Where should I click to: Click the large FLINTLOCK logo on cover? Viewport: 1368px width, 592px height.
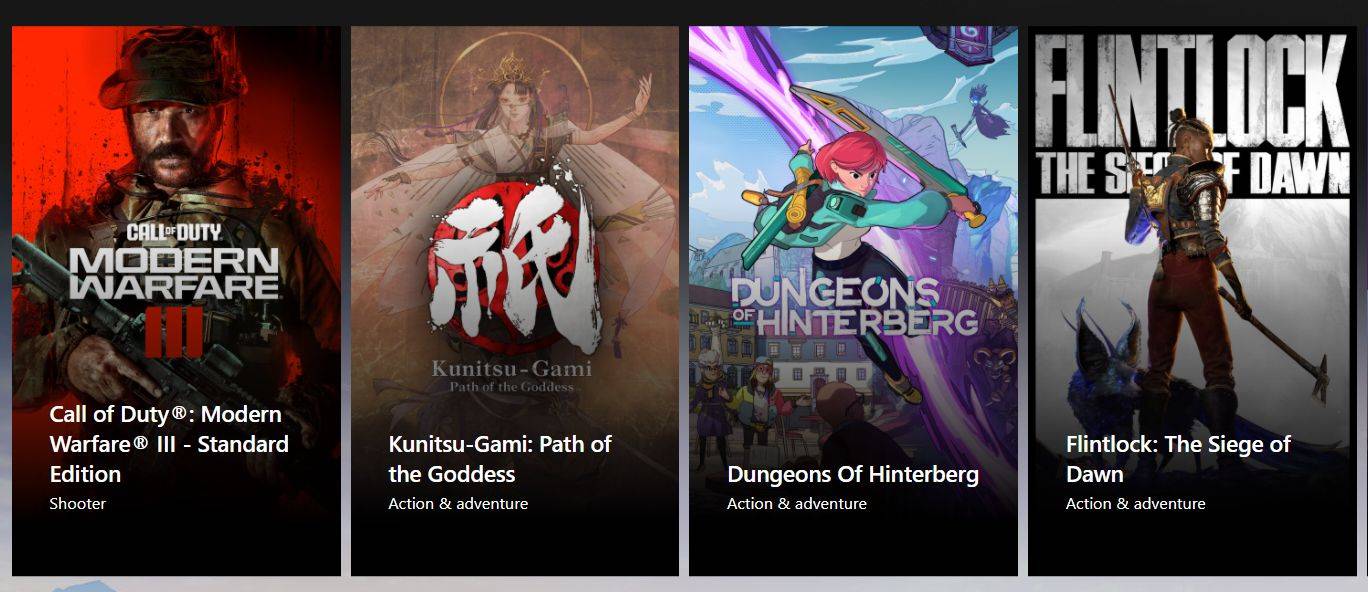[1192, 112]
